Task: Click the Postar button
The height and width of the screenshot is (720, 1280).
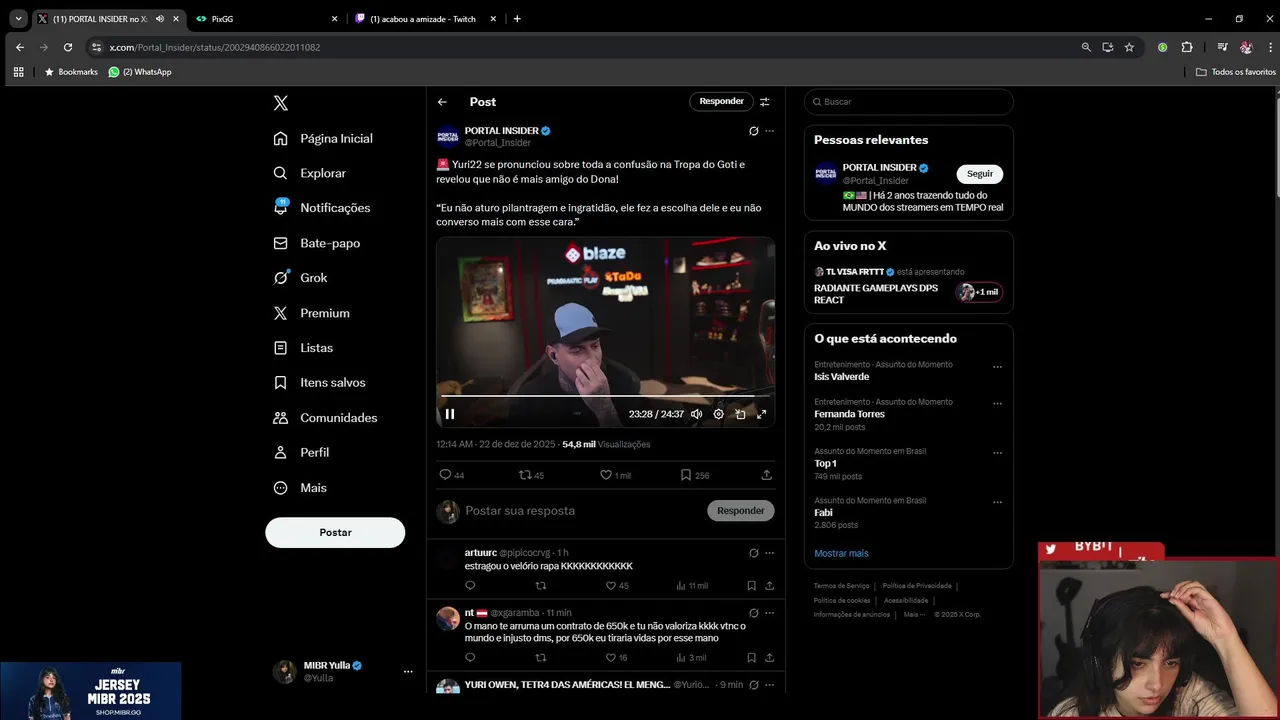Action: pyautogui.click(x=335, y=532)
